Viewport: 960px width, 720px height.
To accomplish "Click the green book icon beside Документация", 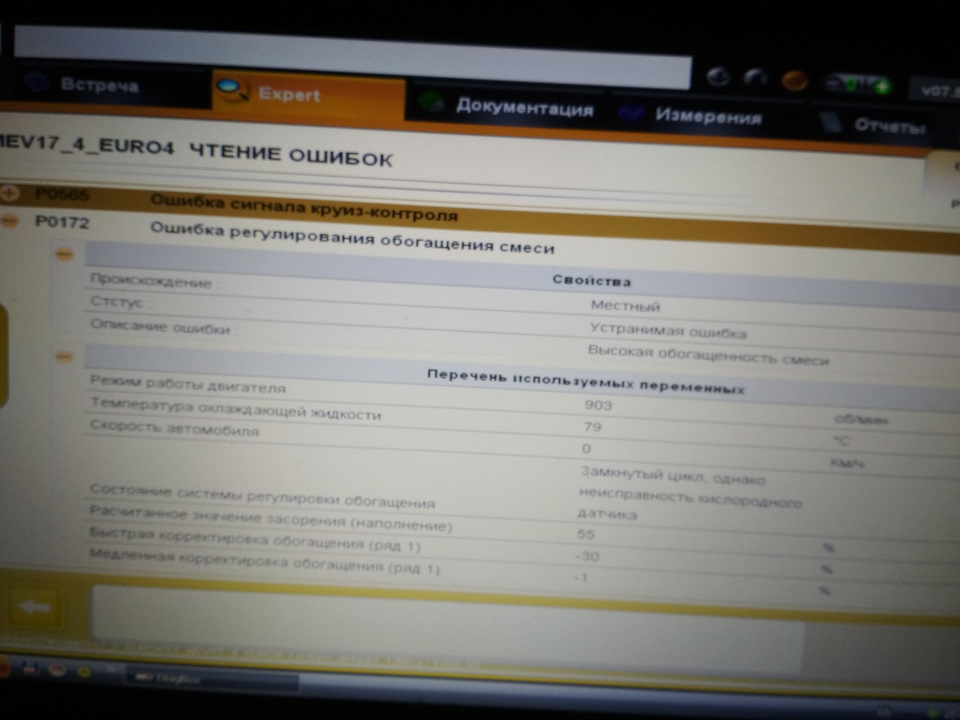I will coord(431,102).
